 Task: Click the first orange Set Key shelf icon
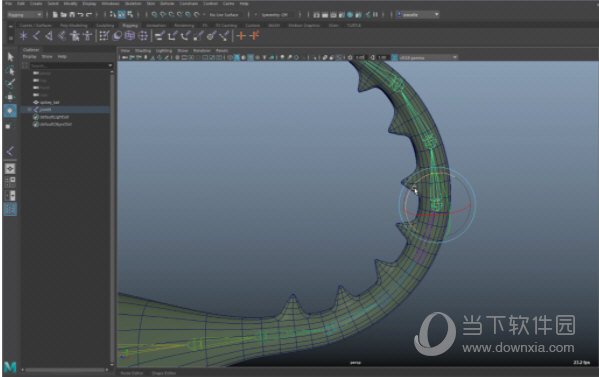point(241,36)
